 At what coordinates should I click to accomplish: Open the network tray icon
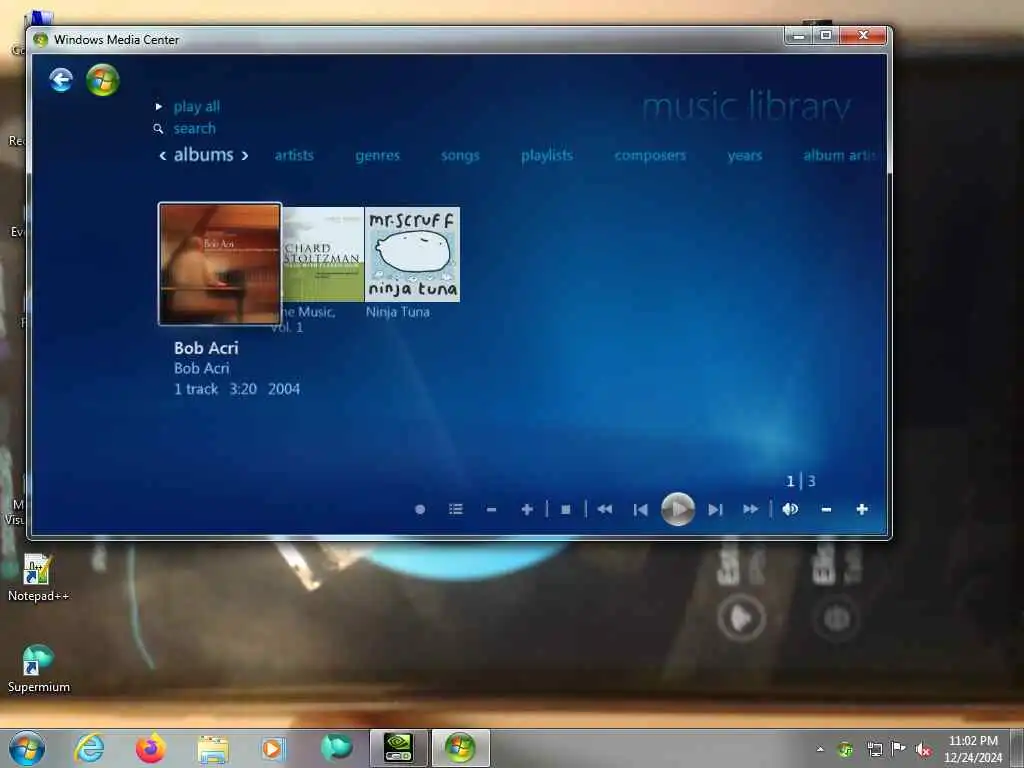874,749
